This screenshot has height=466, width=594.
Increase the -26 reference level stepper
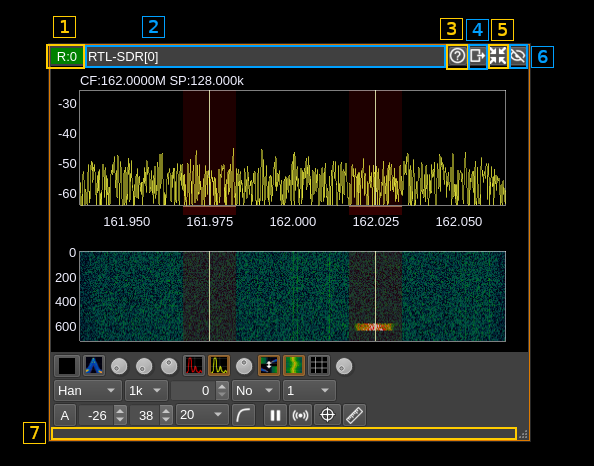point(120,411)
